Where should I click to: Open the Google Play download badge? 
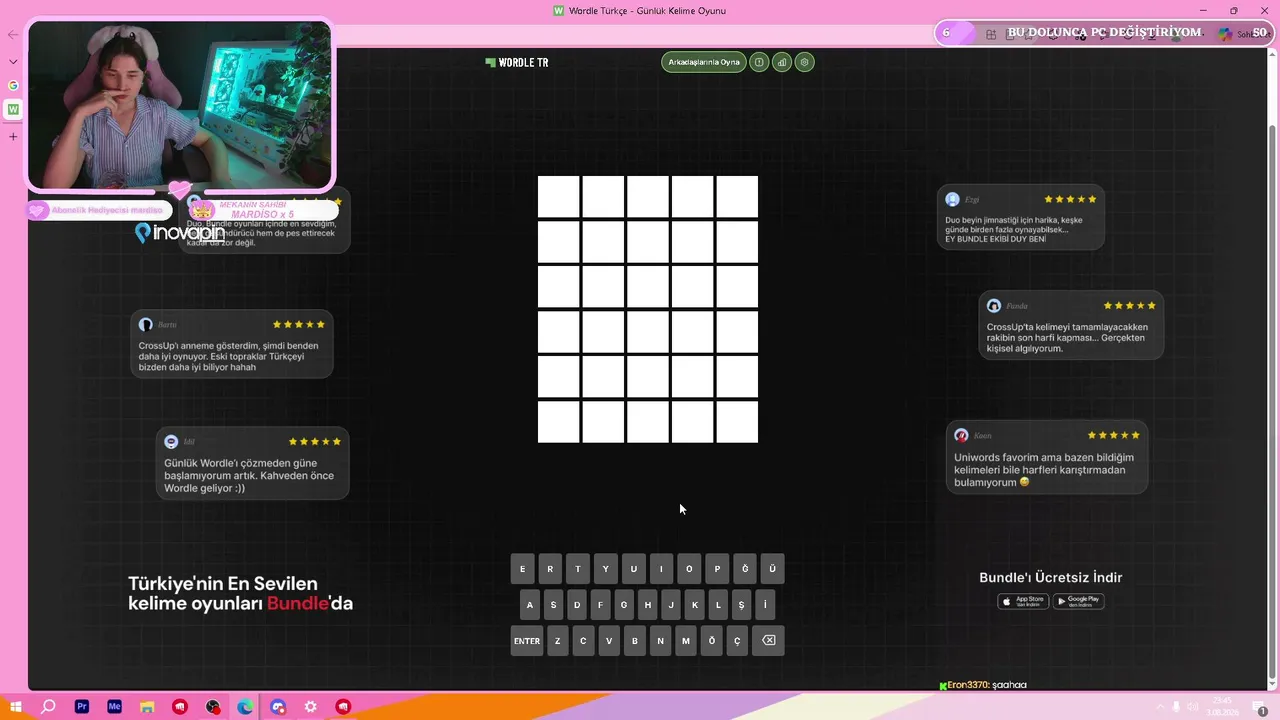1078,601
